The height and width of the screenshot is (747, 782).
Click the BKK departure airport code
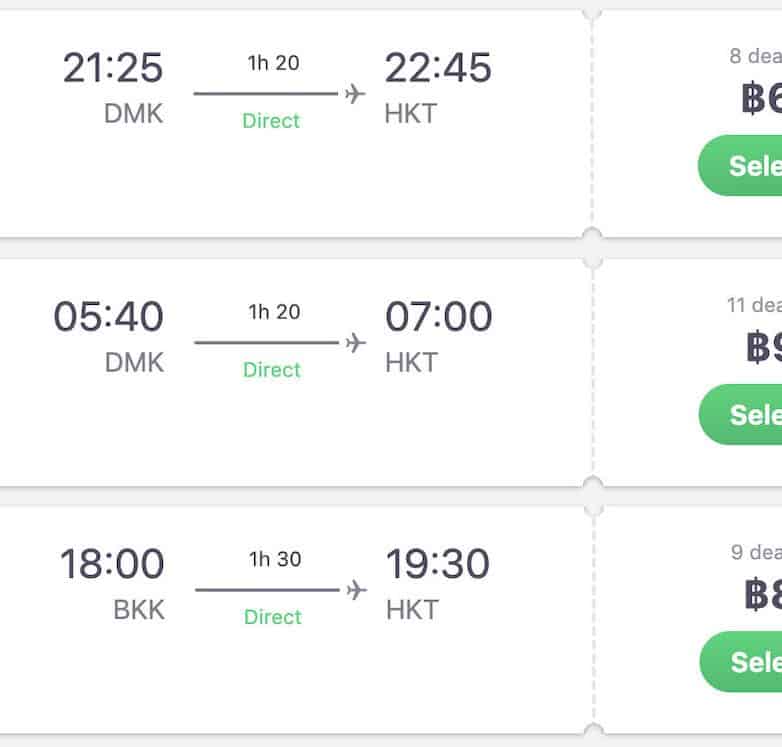138,609
